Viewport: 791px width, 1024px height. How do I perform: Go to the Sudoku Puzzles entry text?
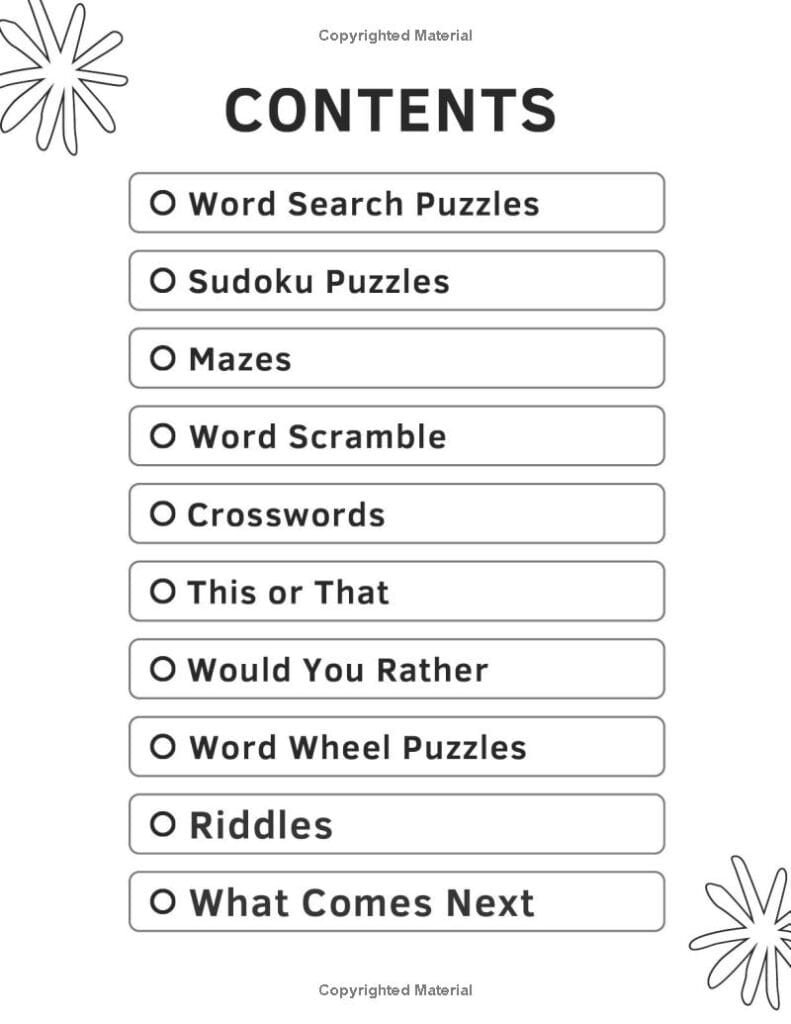(x=319, y=281)
